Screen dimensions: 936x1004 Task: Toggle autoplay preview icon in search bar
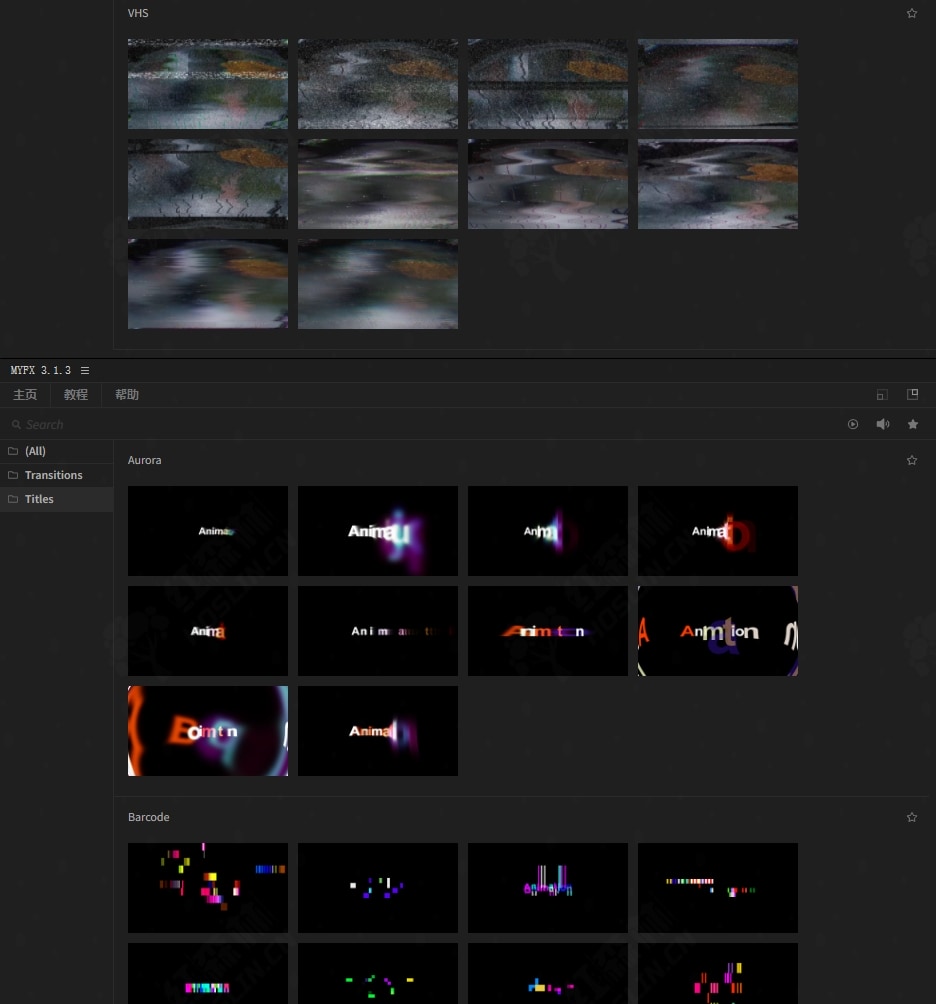853,424
